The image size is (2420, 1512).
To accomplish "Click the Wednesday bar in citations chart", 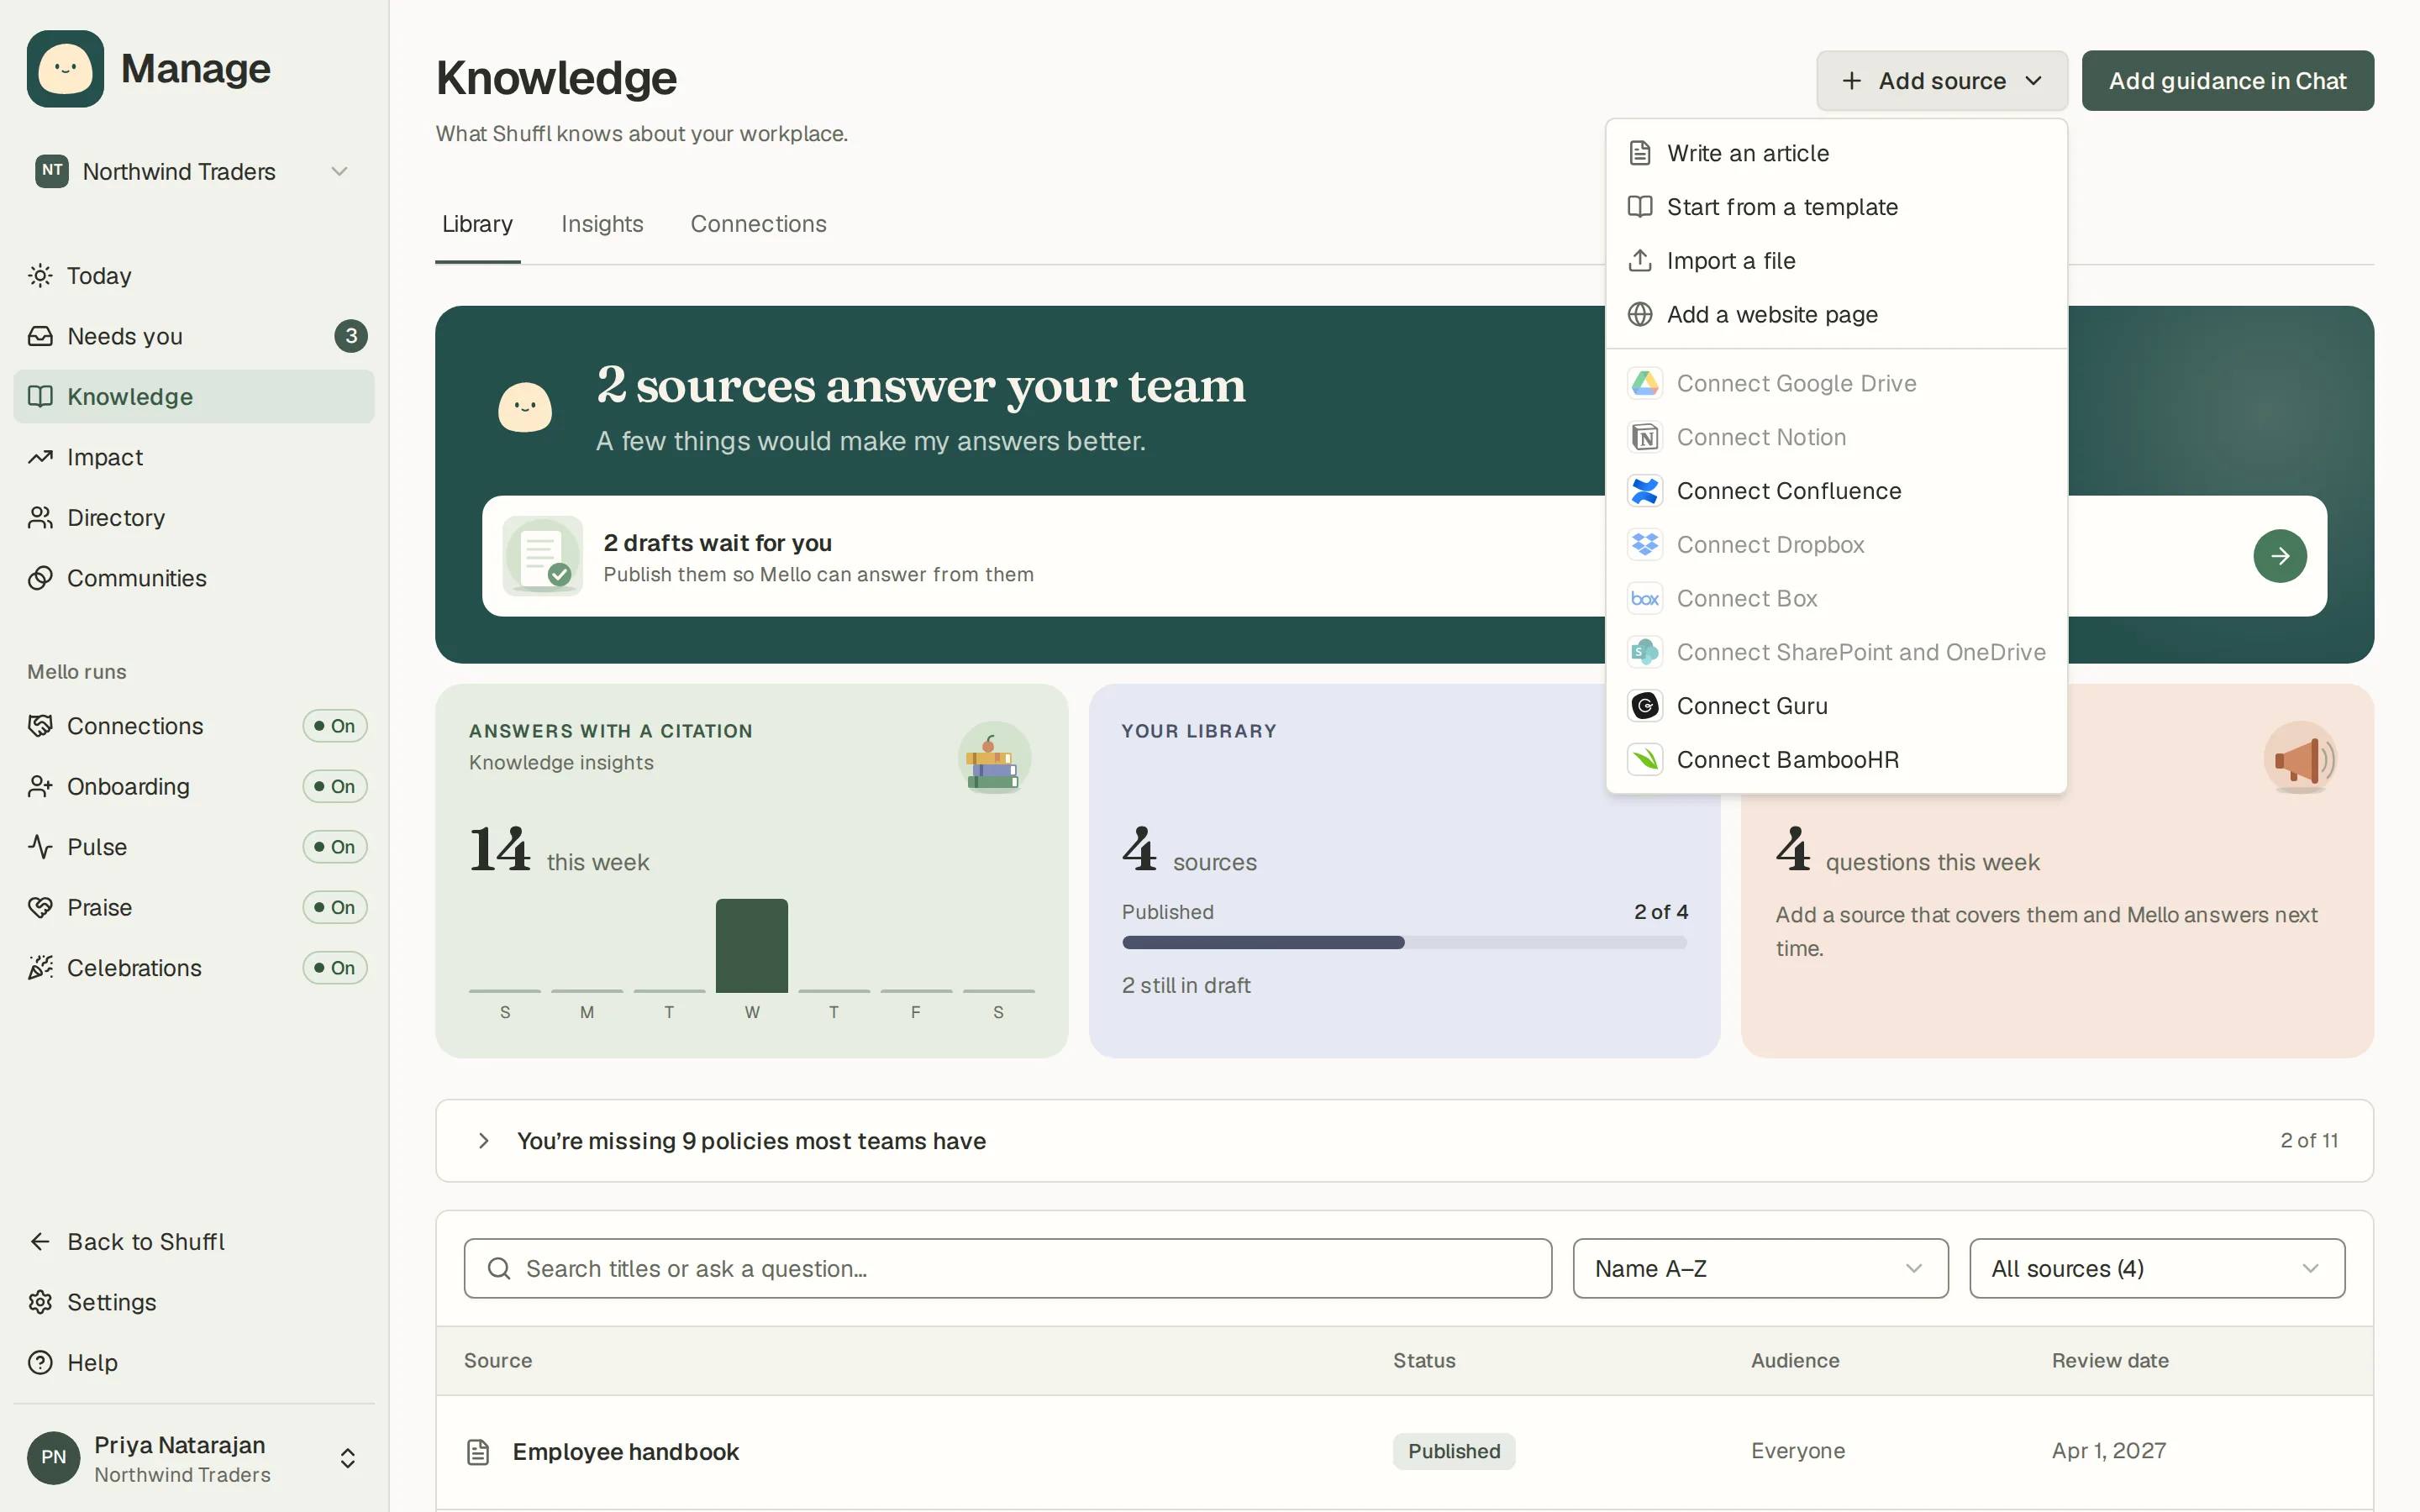I will pyautogui.click(x=751, y=945).
